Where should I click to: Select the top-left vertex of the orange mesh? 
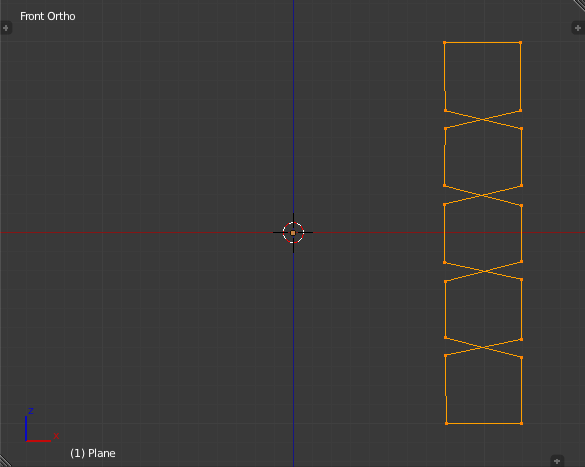pyautogui.click(x=445, y=43)
